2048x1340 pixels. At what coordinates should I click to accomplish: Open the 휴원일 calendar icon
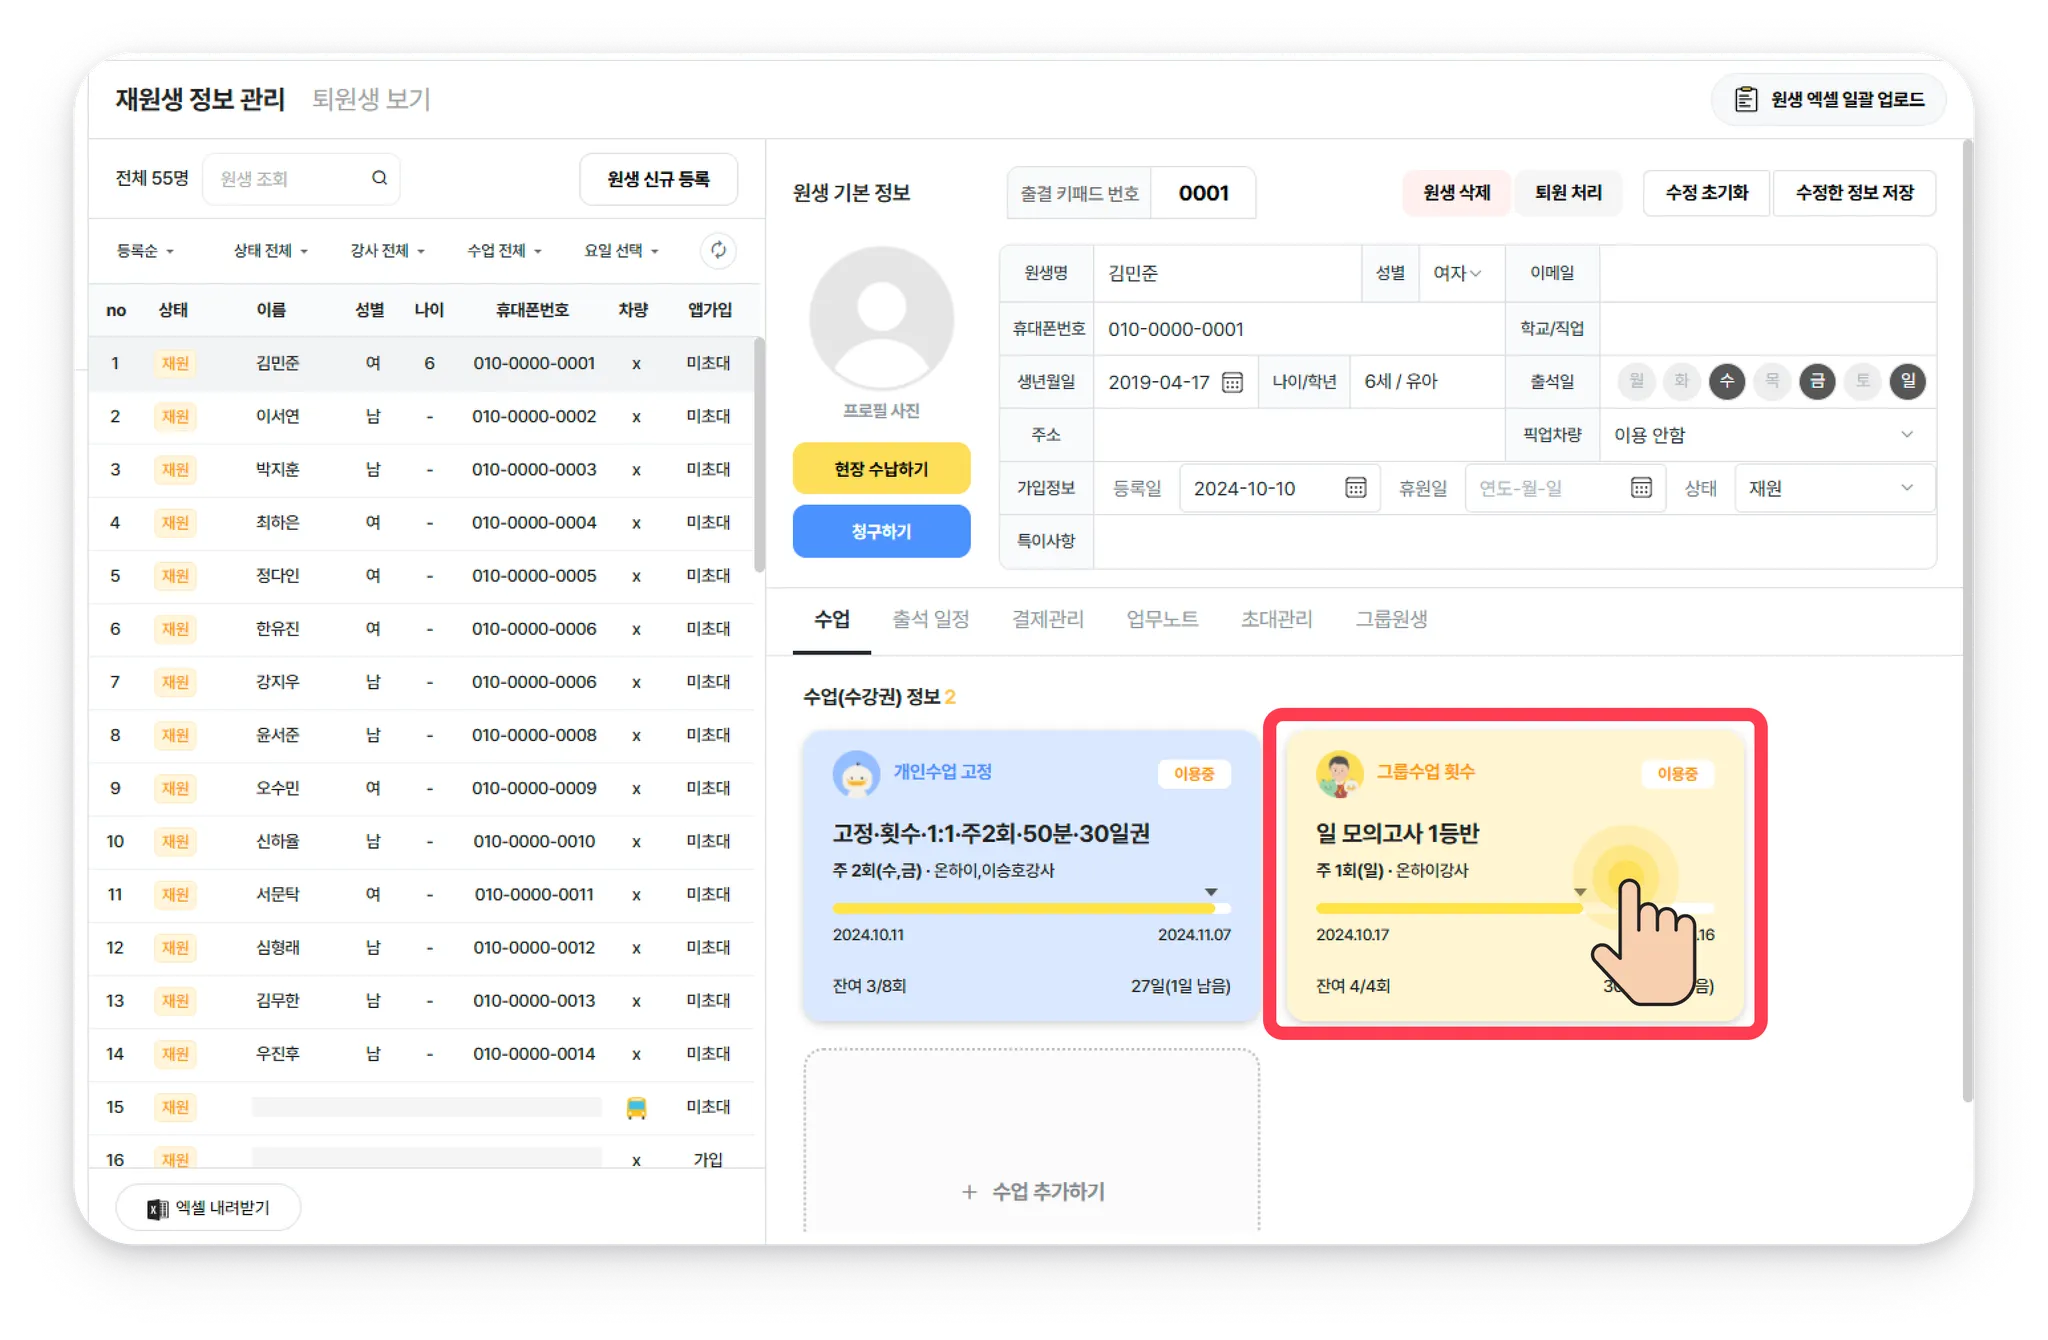pos(1640,488)
